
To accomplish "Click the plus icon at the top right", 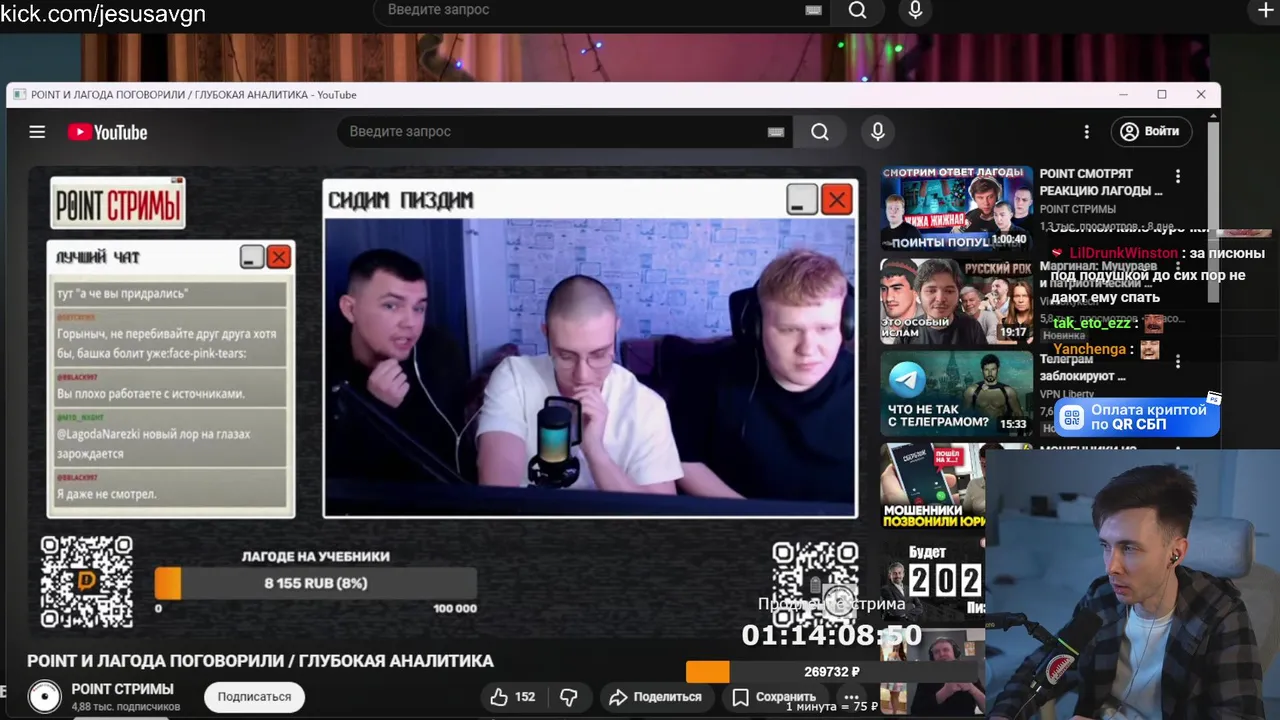I will coord(1265,10).
